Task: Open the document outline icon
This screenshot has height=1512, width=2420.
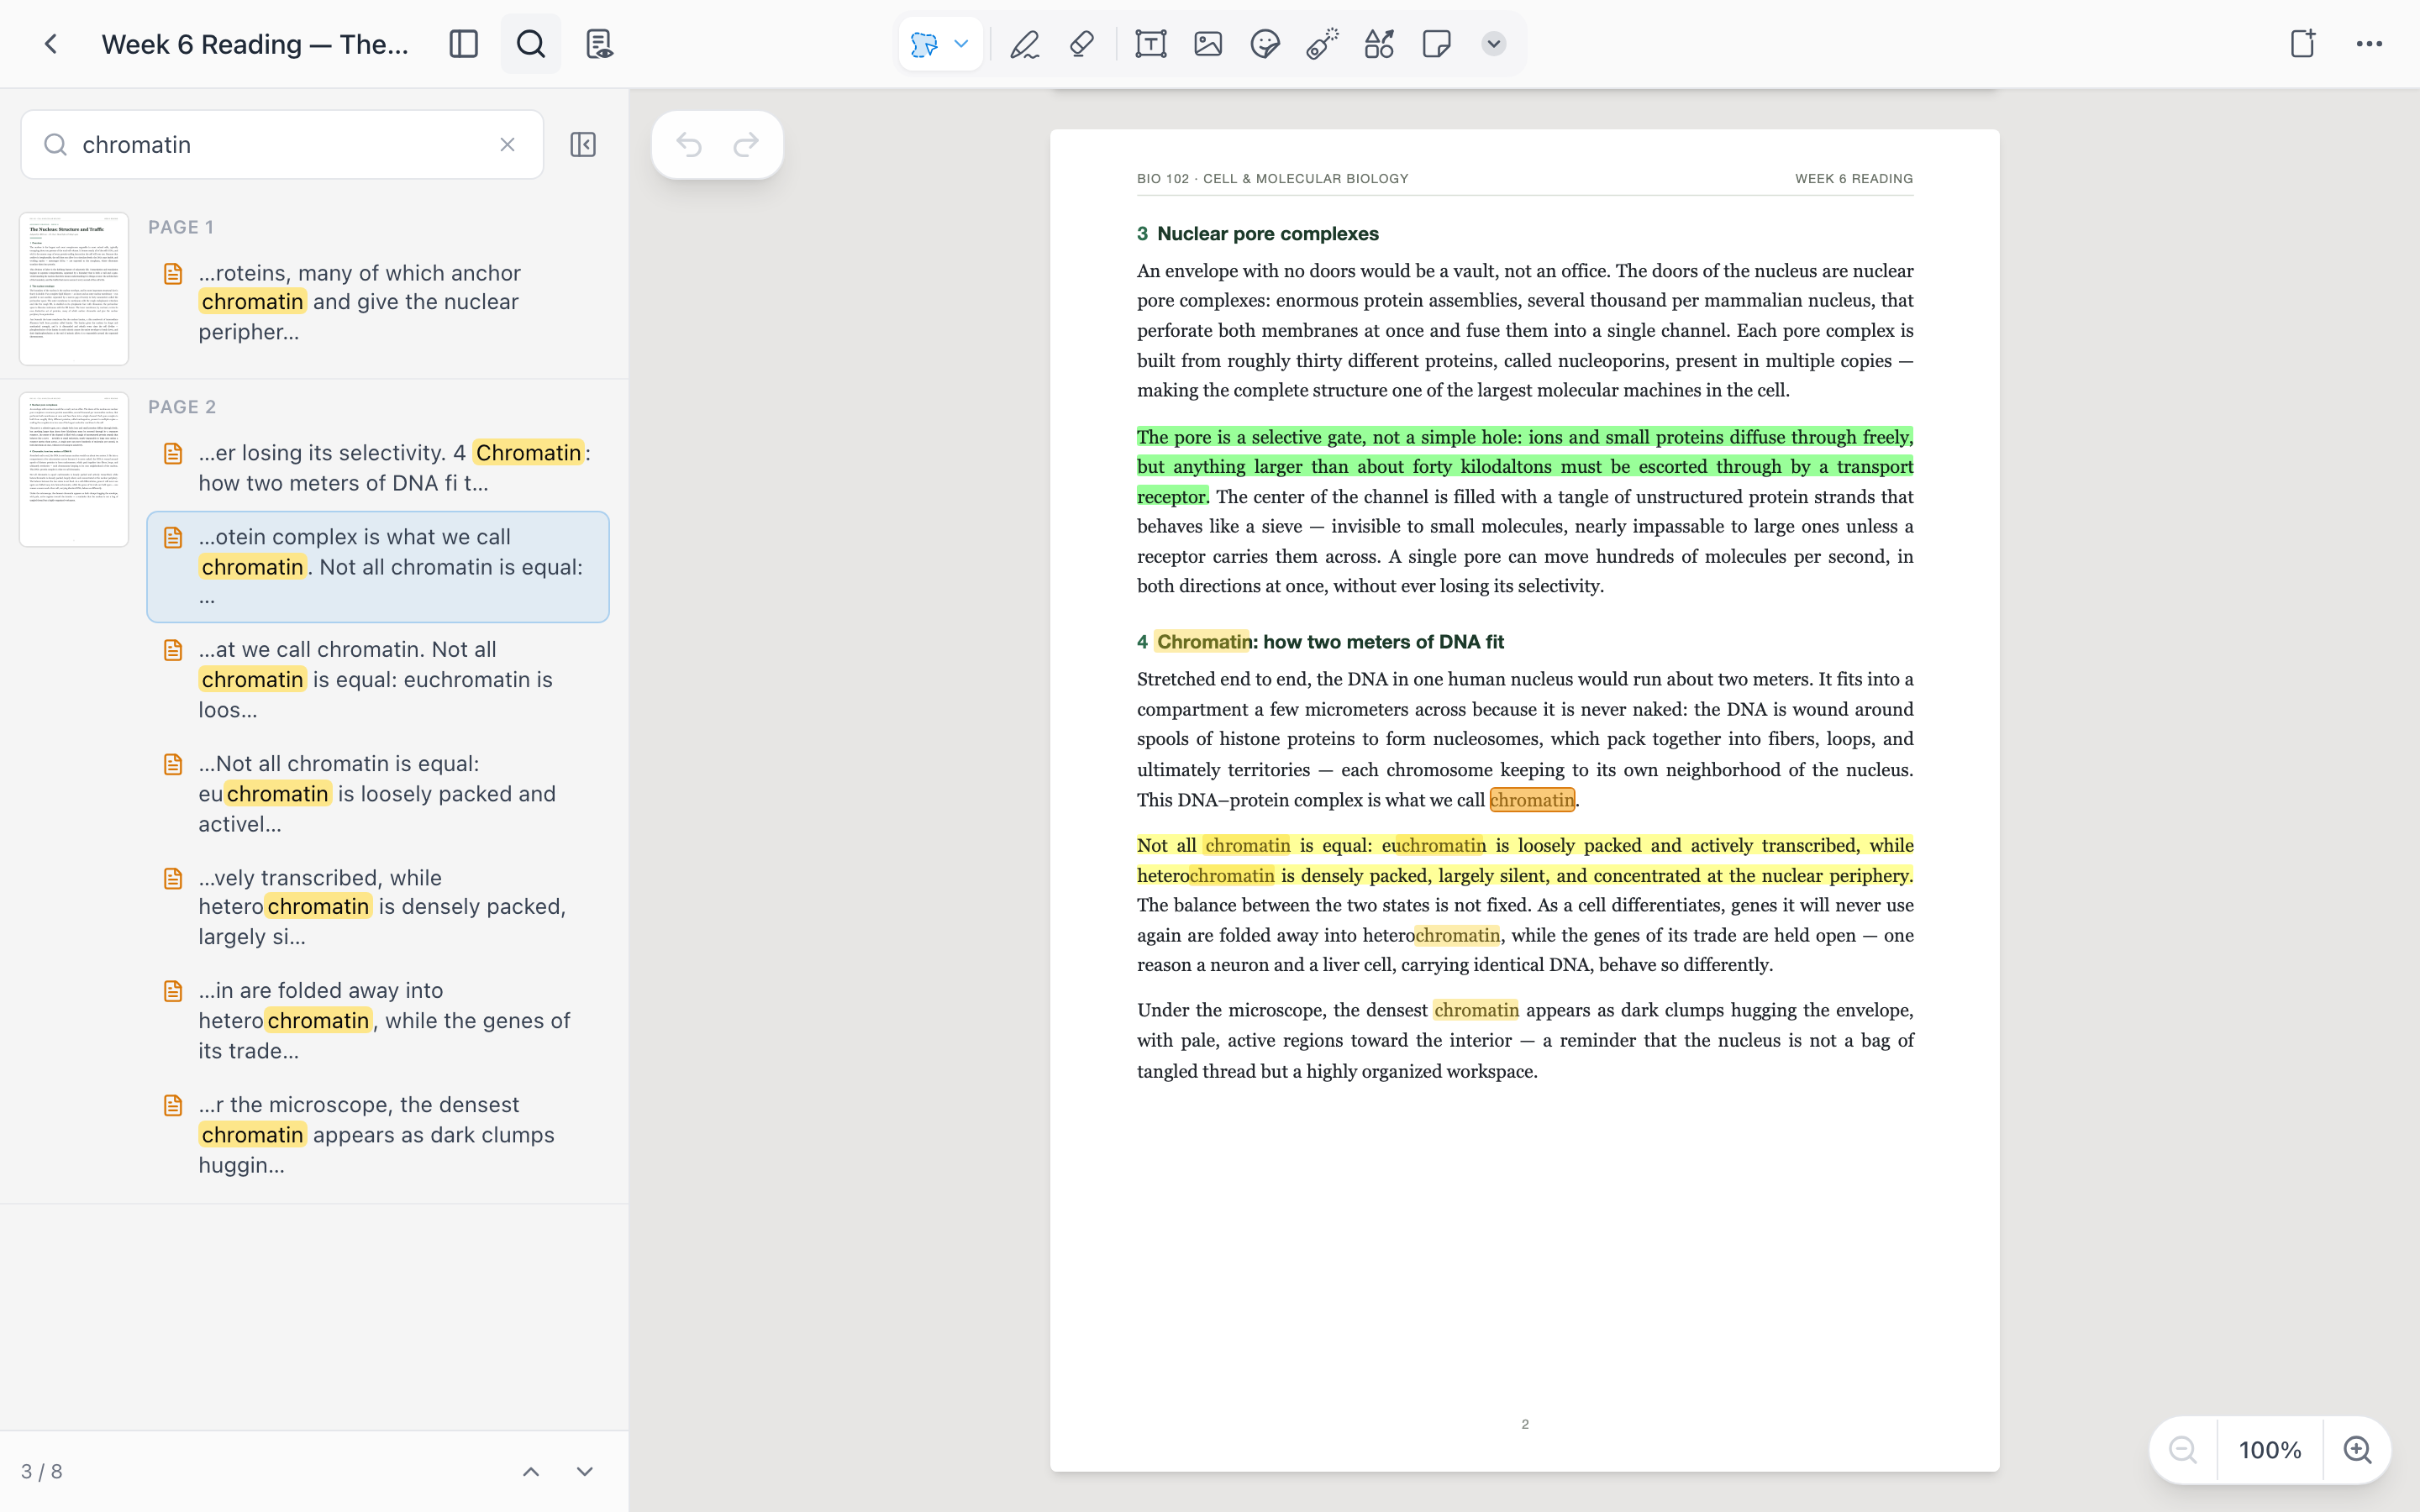Action: point(599,44)
